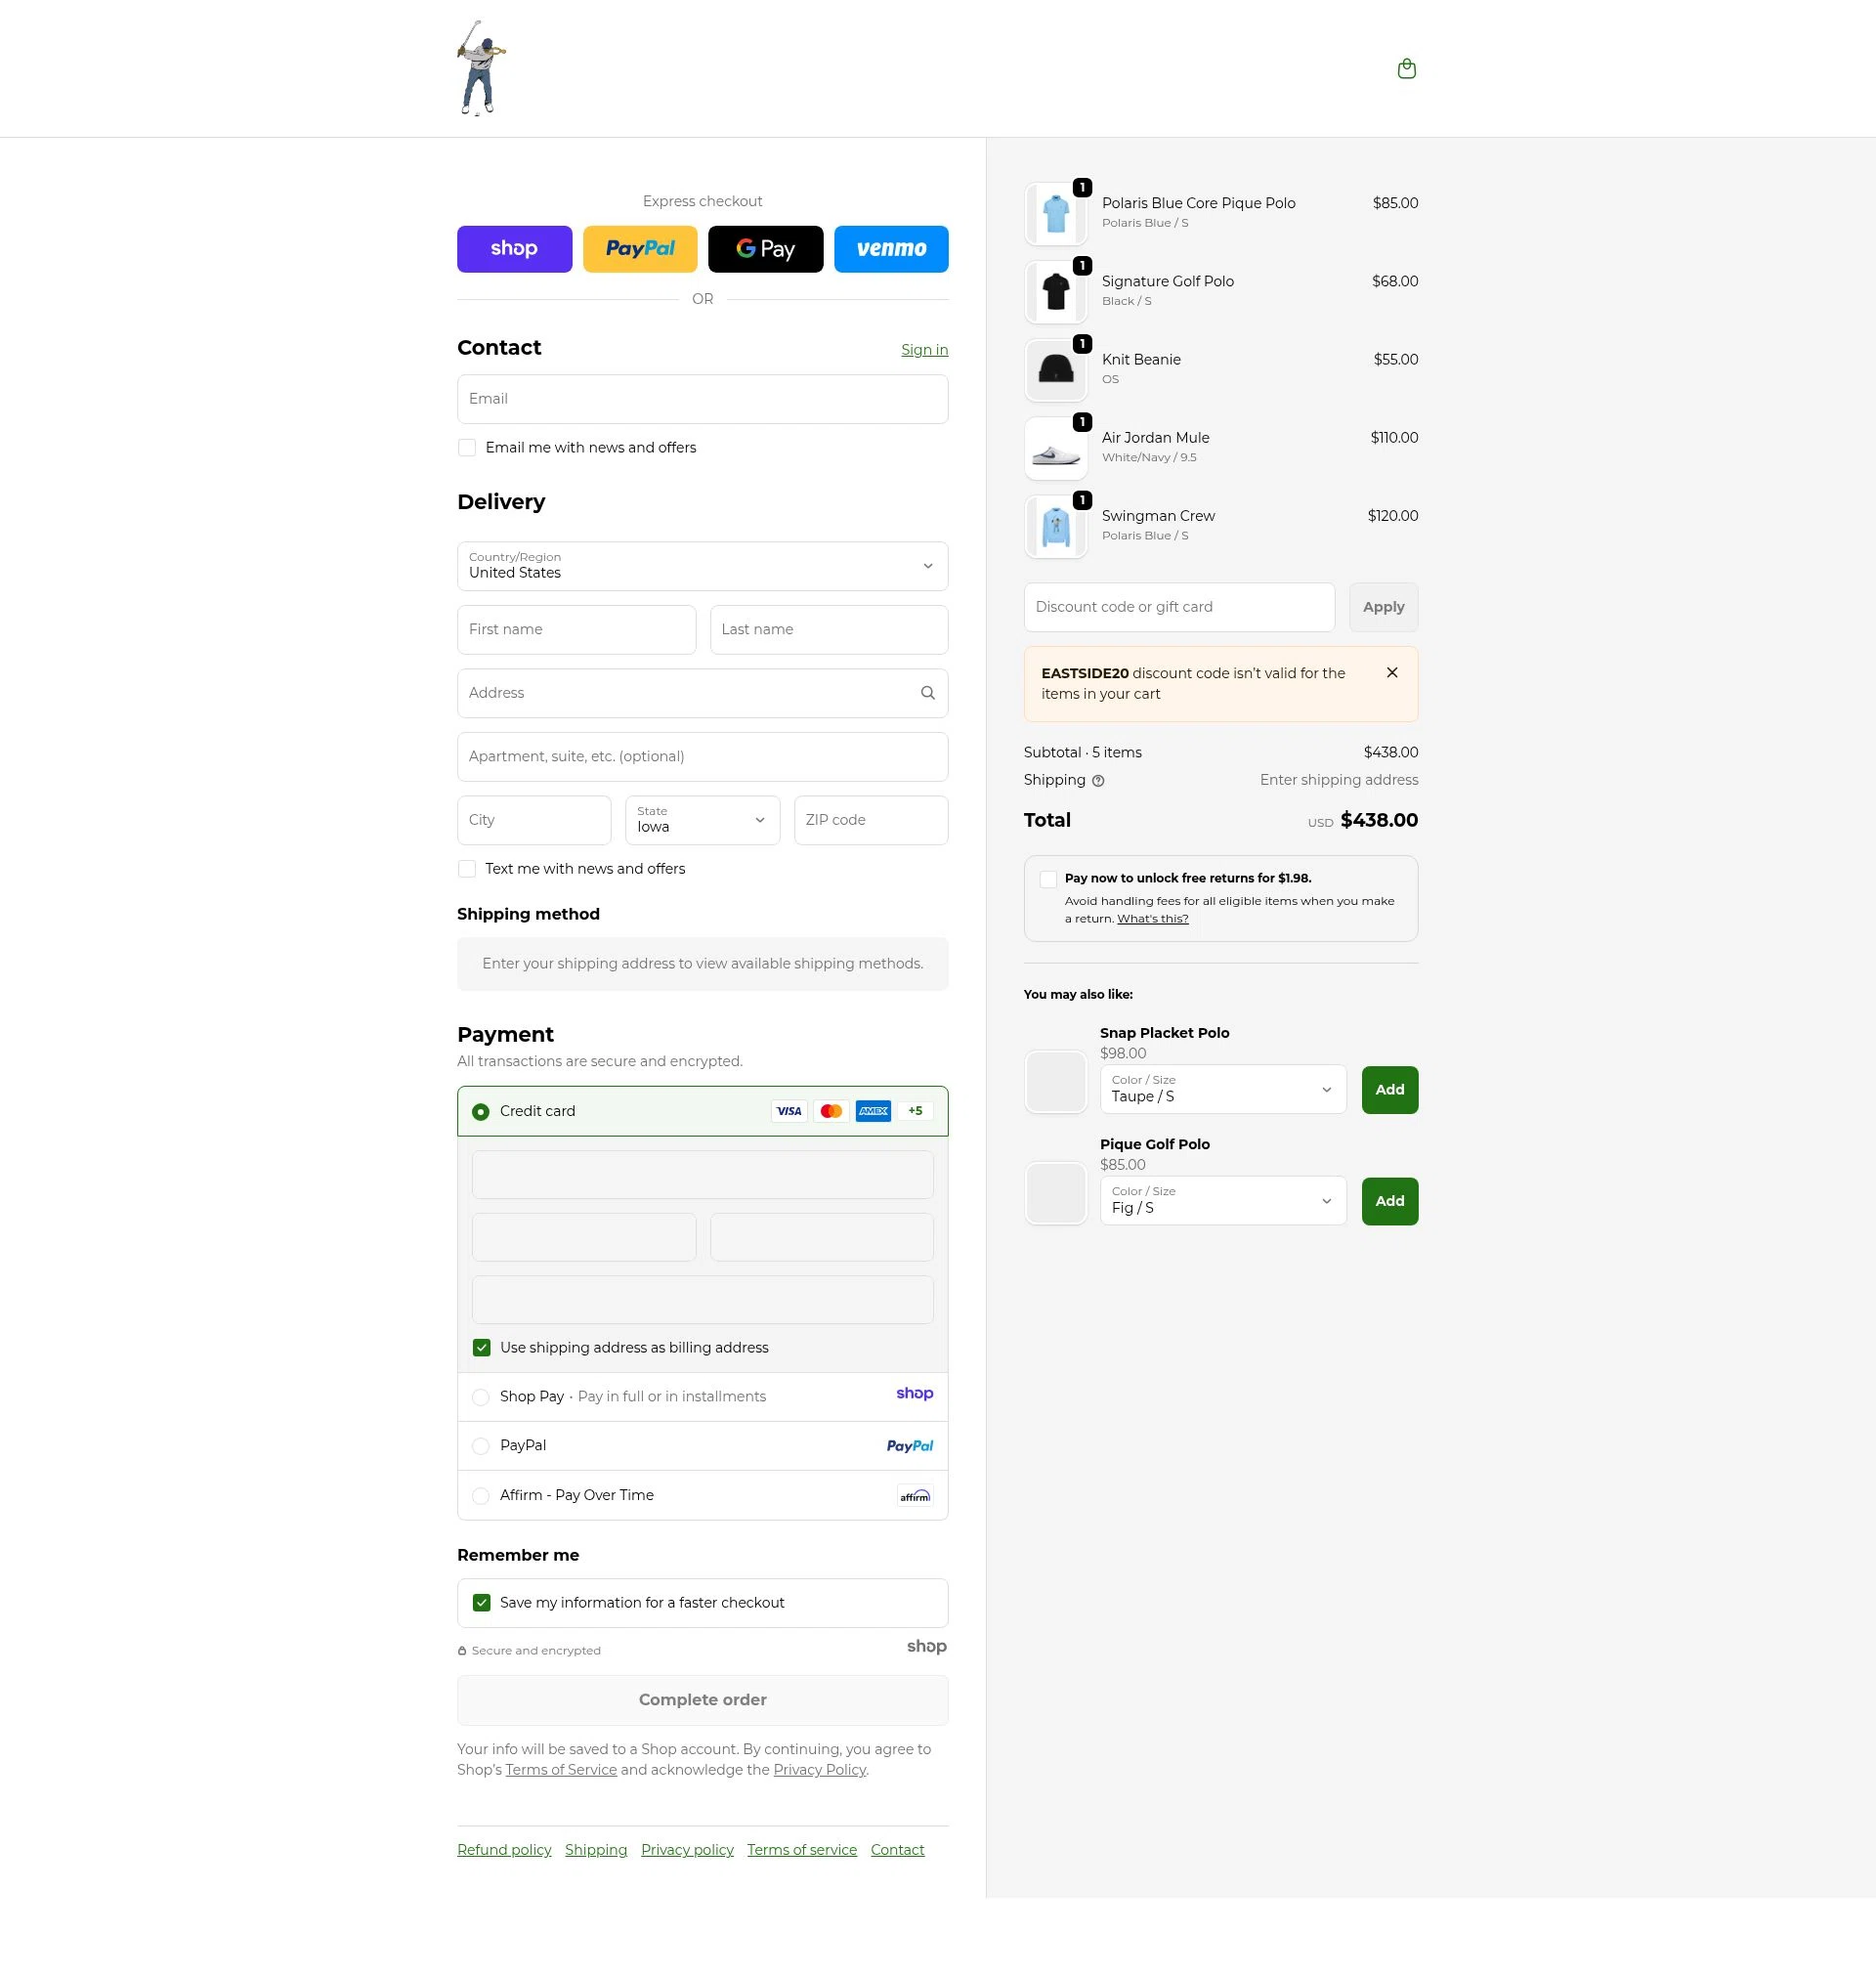The width and height of the screenshot is (1876, 1976).
Task: Uncheck 'Use shipping address as billing address'
Action: [481, 1347]
